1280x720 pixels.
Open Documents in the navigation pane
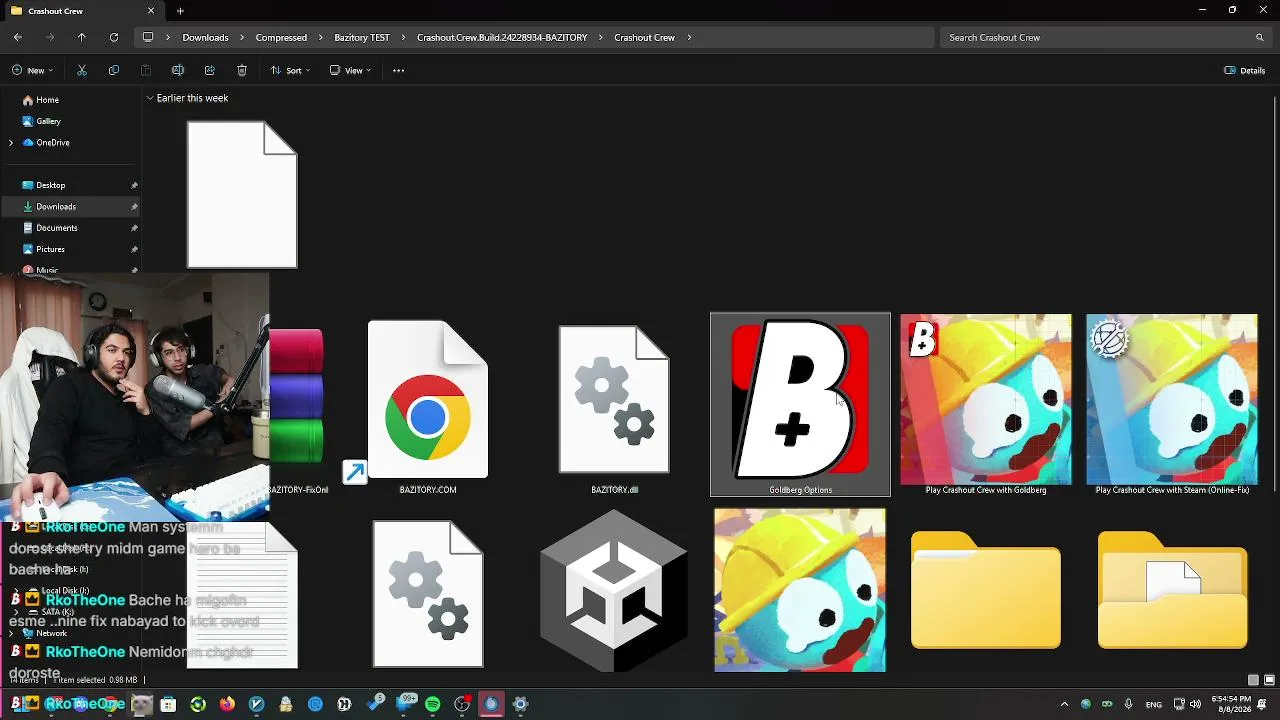pyautogui.click(x=56, y=228)
